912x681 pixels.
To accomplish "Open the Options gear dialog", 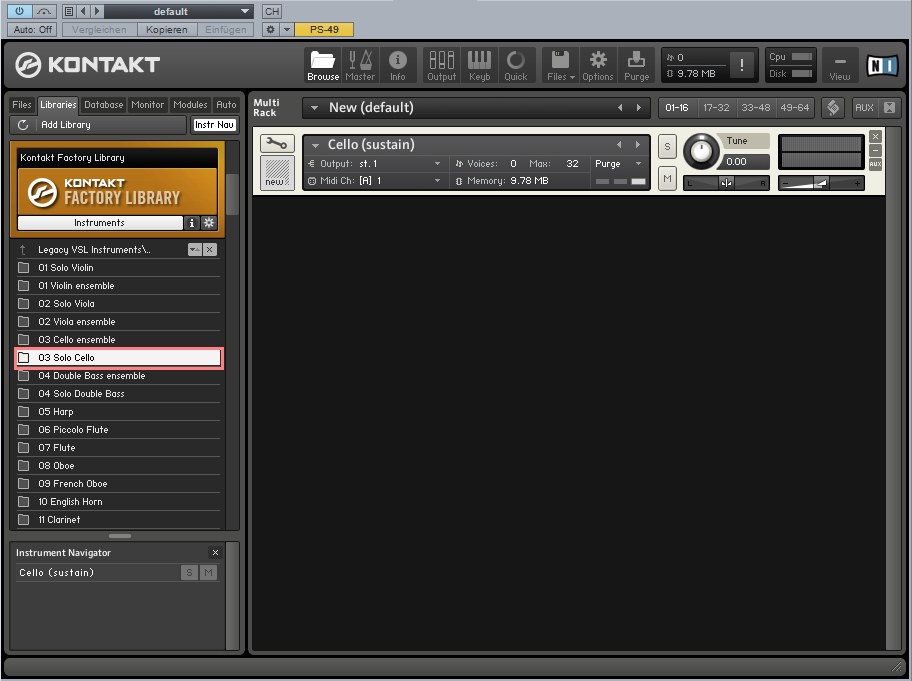I will (598, 65).
